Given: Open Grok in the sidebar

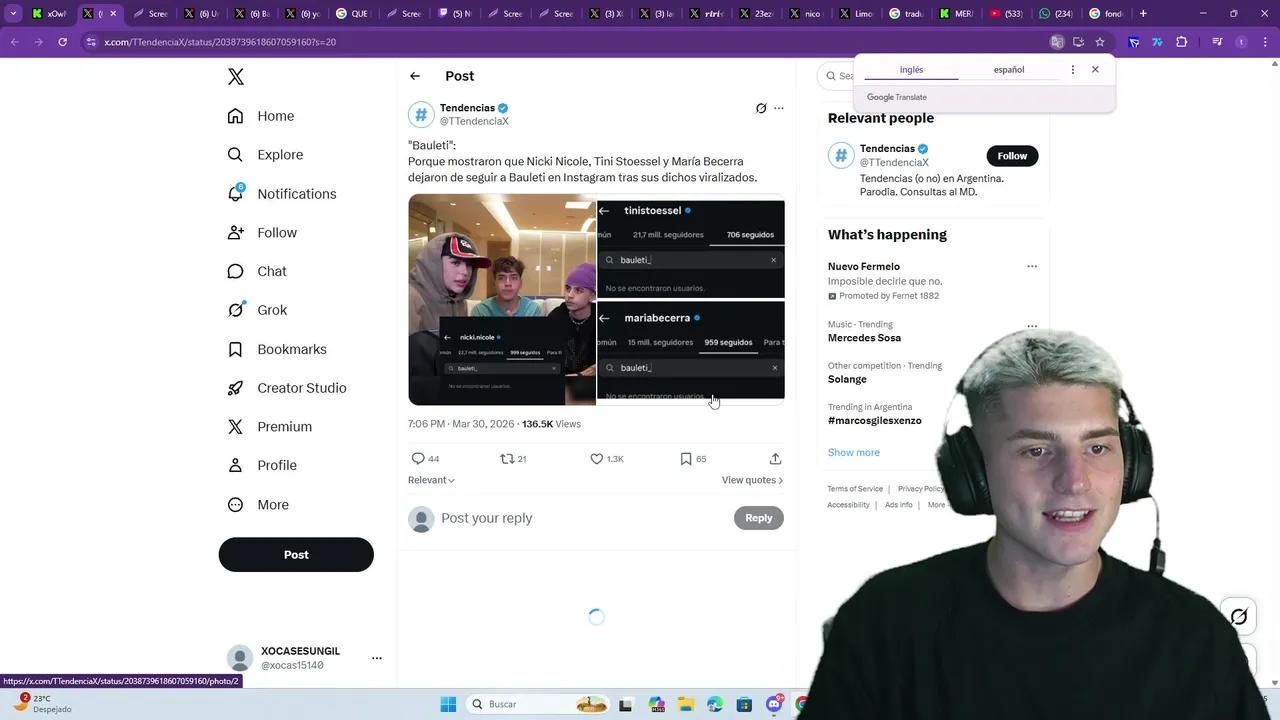Looking at the screenshot, I should [x=257, y=310].
